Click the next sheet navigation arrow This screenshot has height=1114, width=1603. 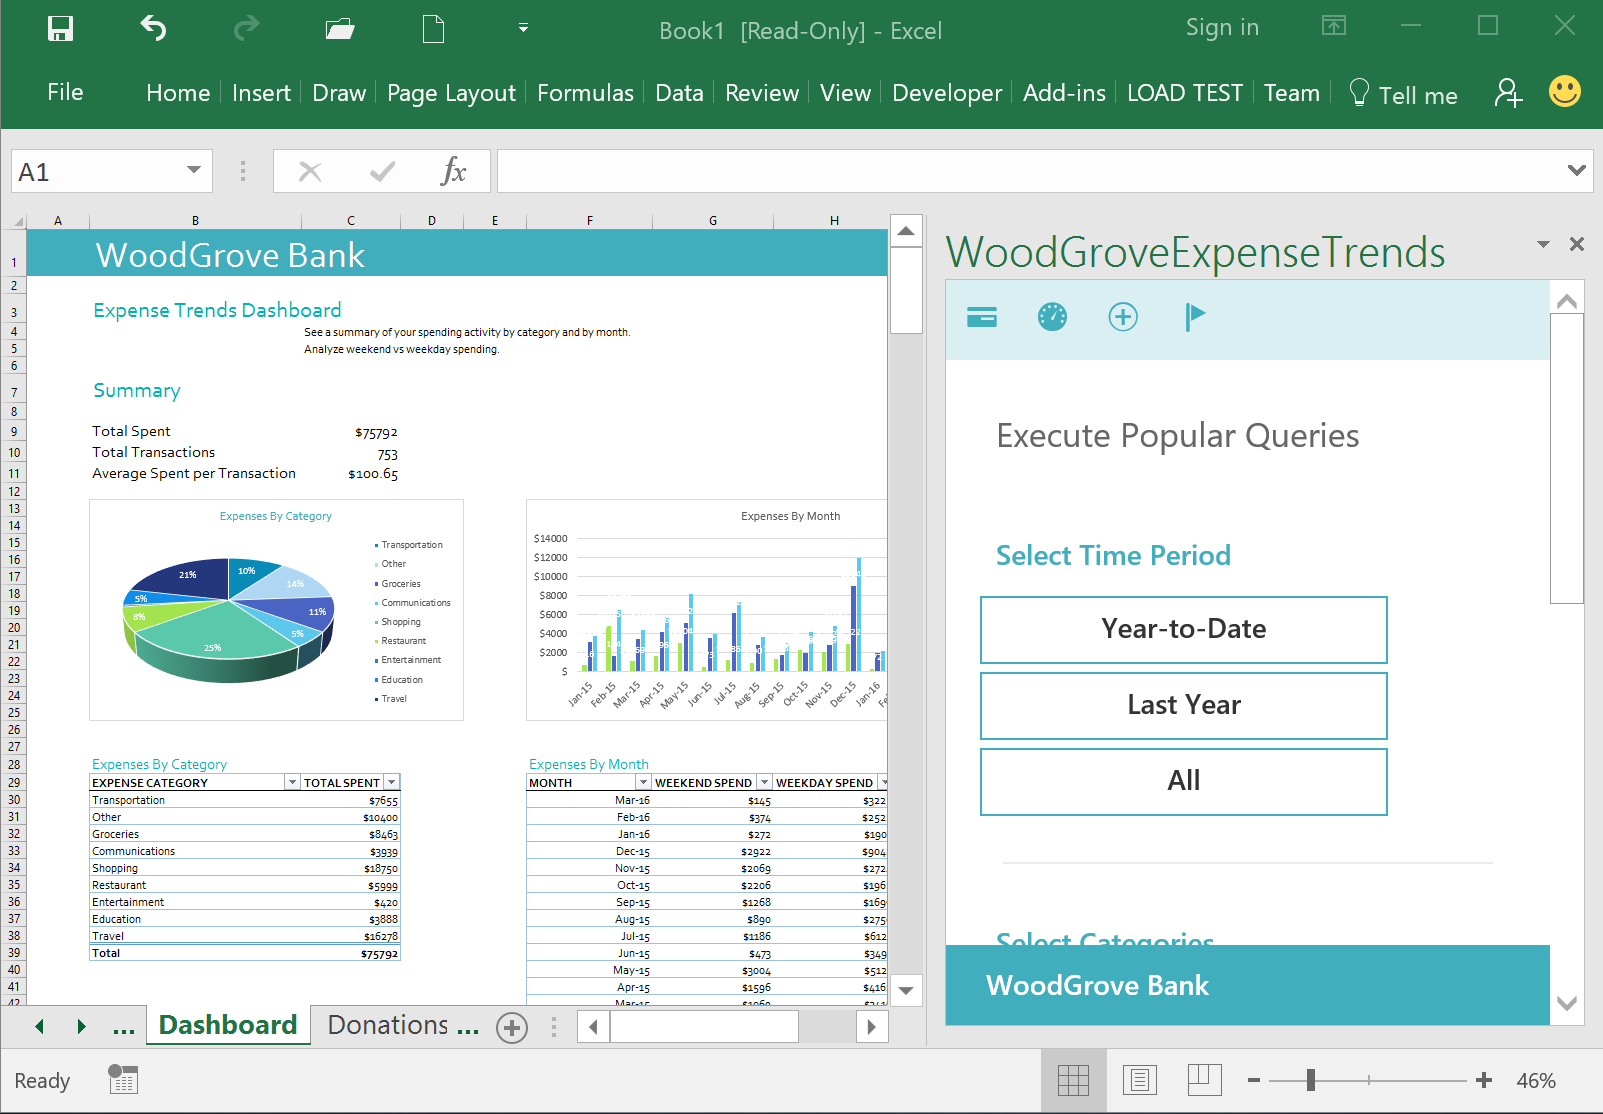click(x=81, y=1026)
